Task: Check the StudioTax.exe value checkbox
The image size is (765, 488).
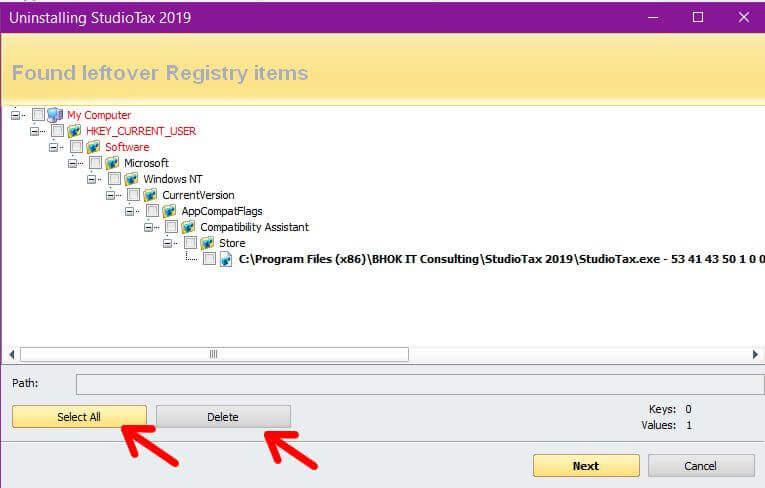Action: 210,259
